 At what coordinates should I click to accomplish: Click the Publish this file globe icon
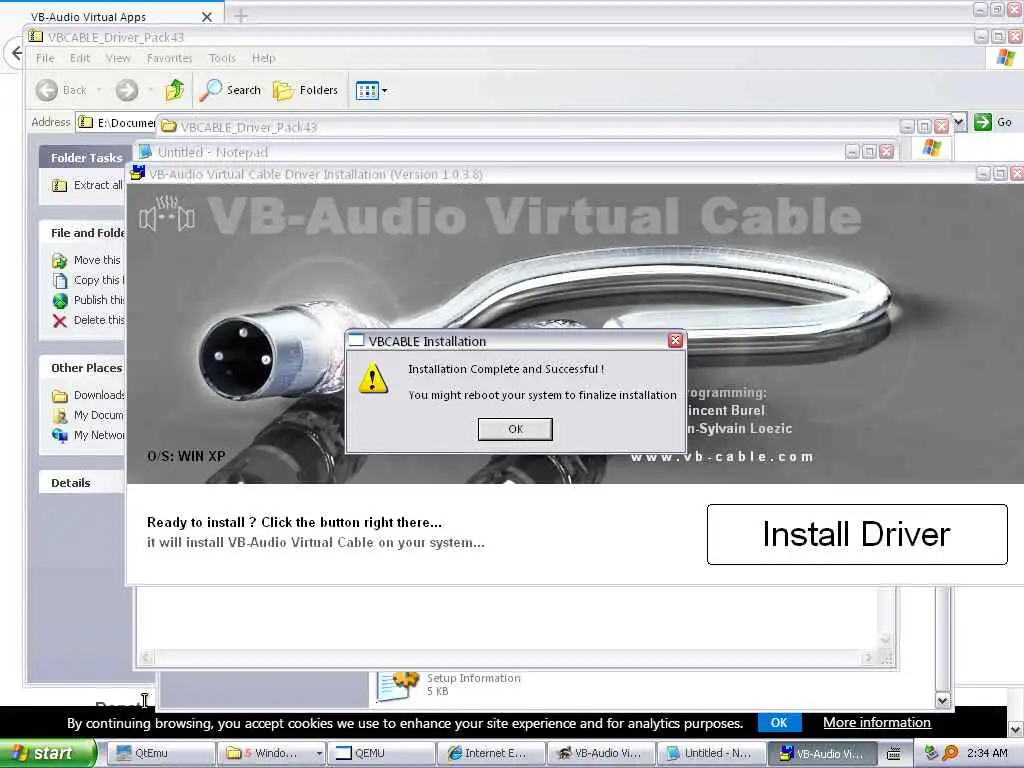(59, 300)
